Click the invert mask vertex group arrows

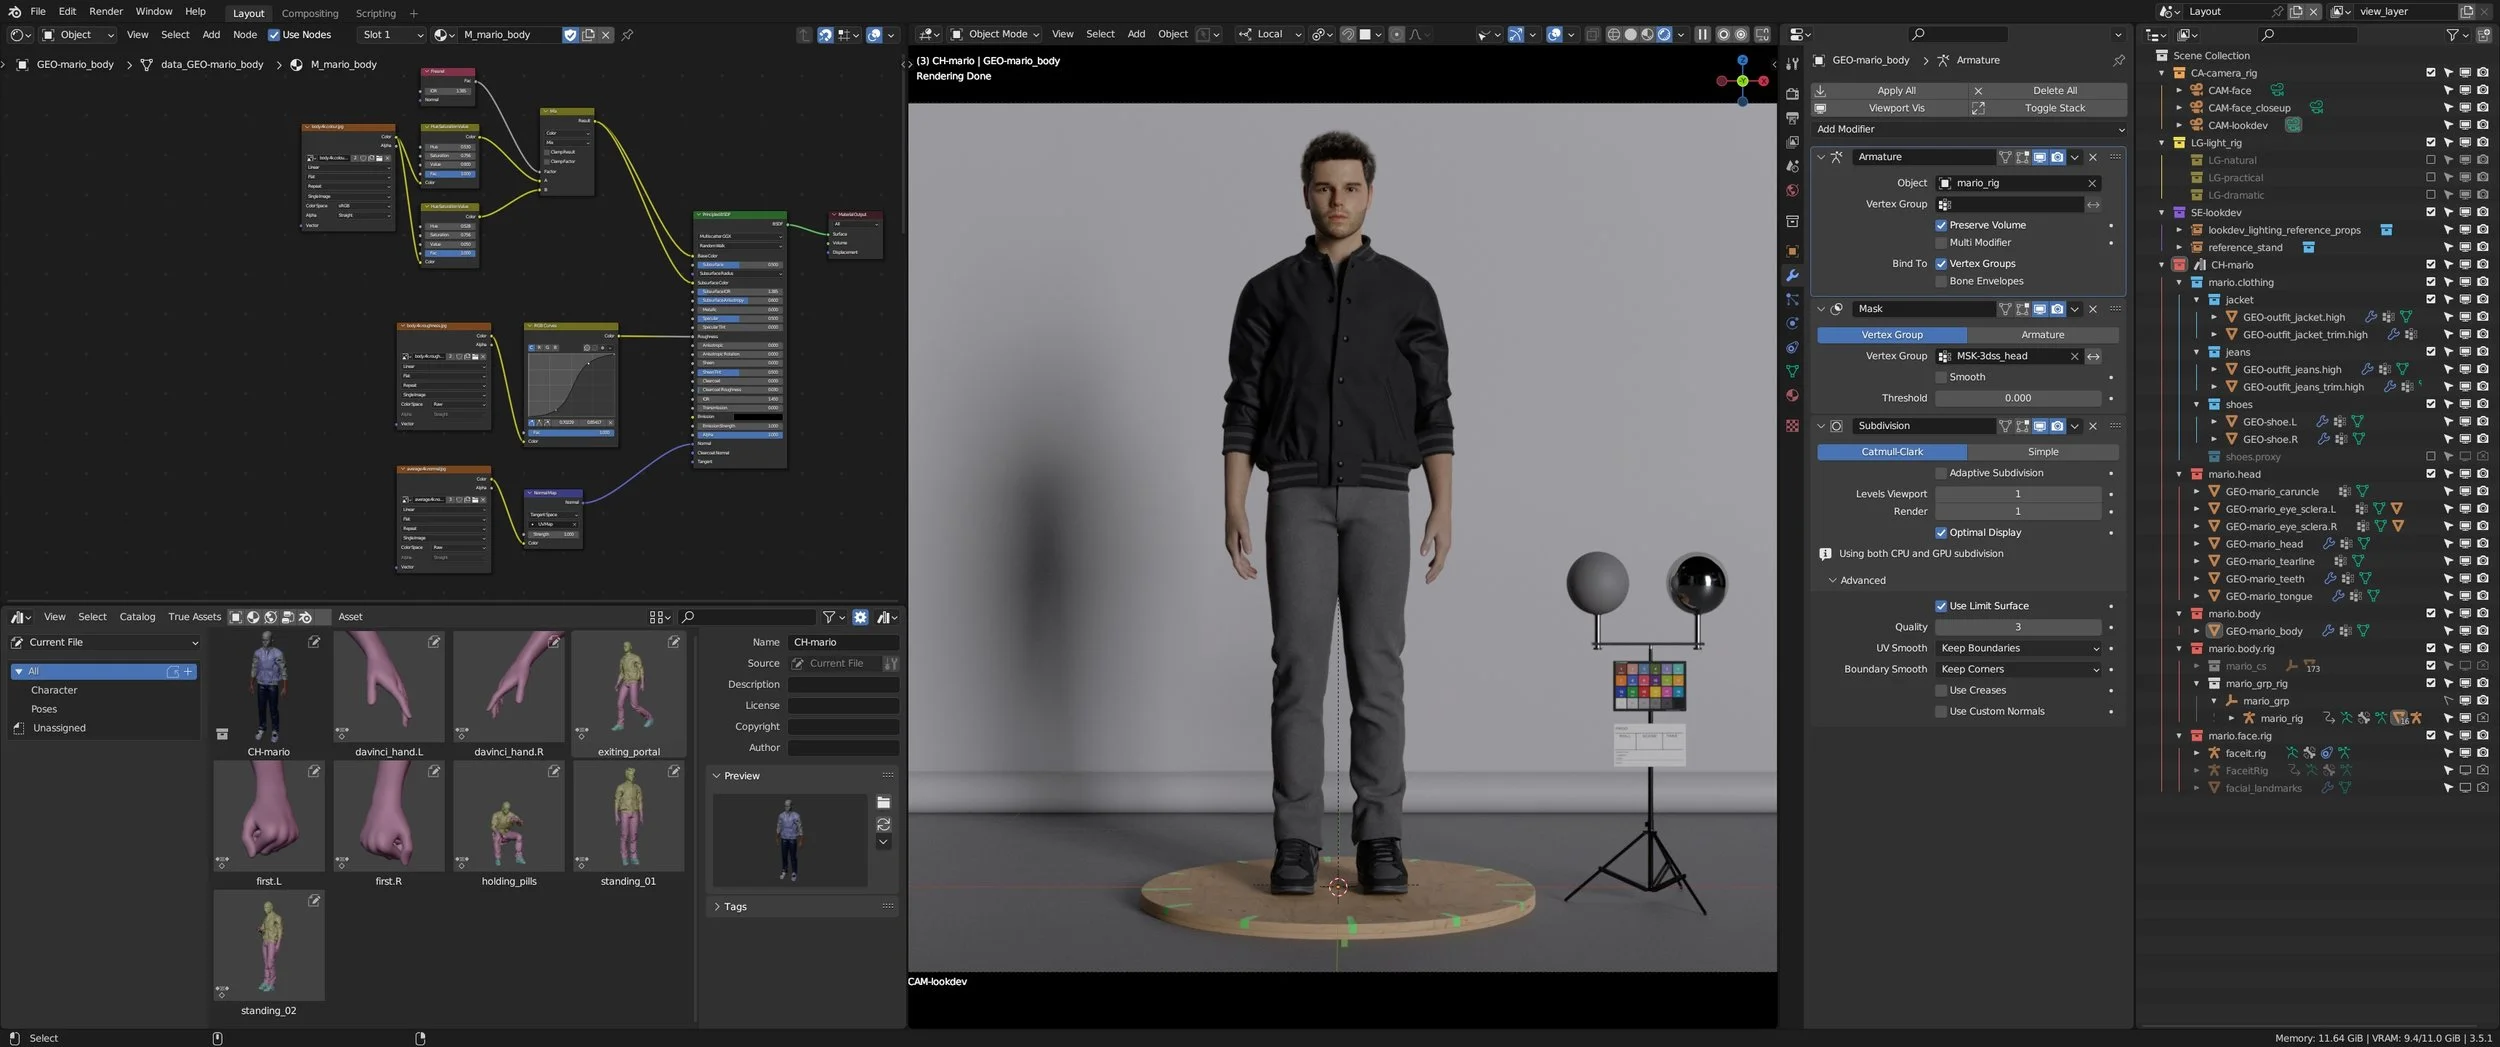coord(2093,356)
